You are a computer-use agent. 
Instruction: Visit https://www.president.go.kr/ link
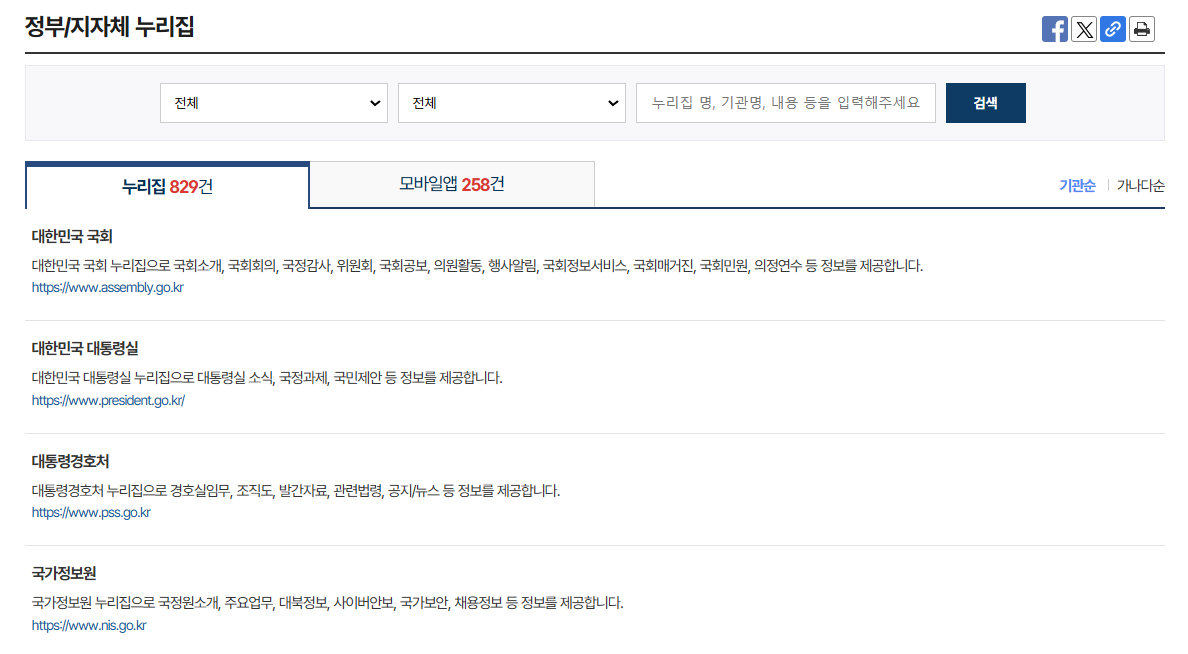(108, 400)
